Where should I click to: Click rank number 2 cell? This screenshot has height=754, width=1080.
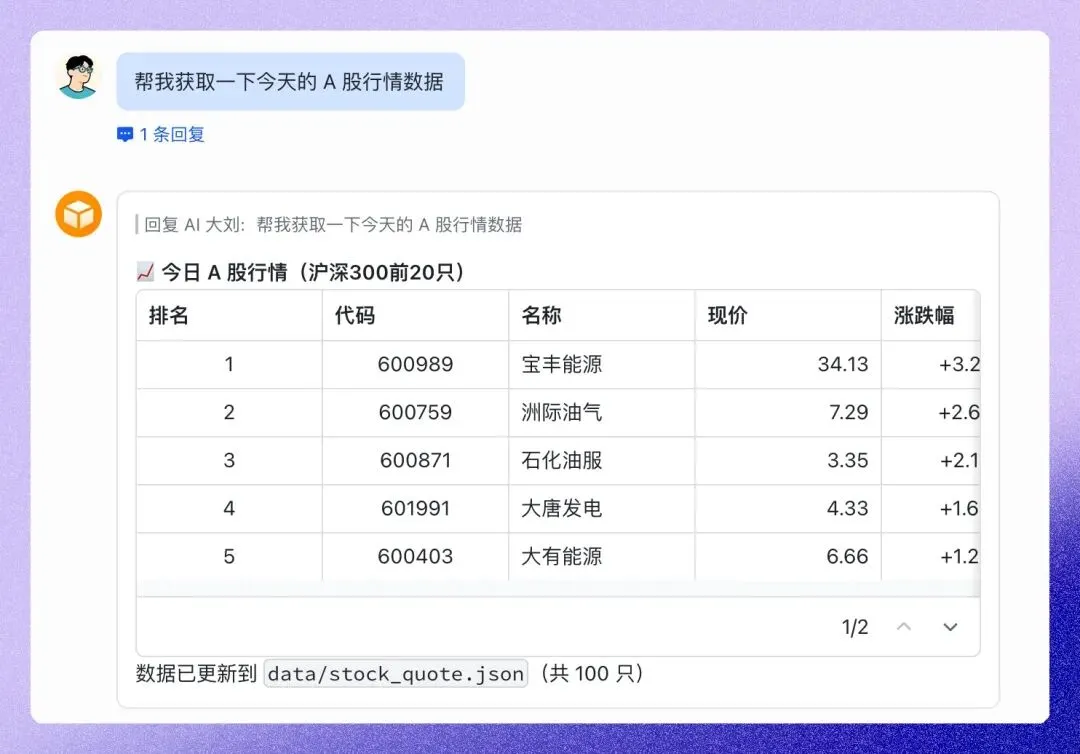[x=229, y=412]
